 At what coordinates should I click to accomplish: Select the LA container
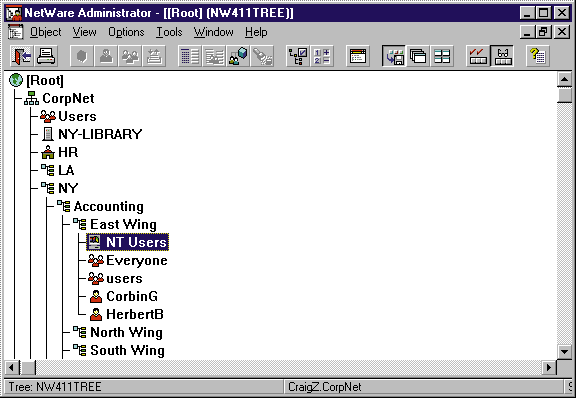click(57, 170)
